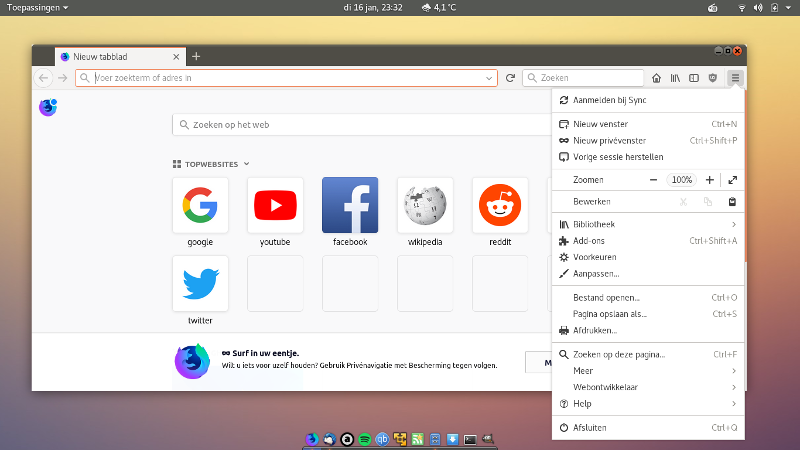Choose Nieuw venster from menu

pyautogui.click(x=648, y=124)
